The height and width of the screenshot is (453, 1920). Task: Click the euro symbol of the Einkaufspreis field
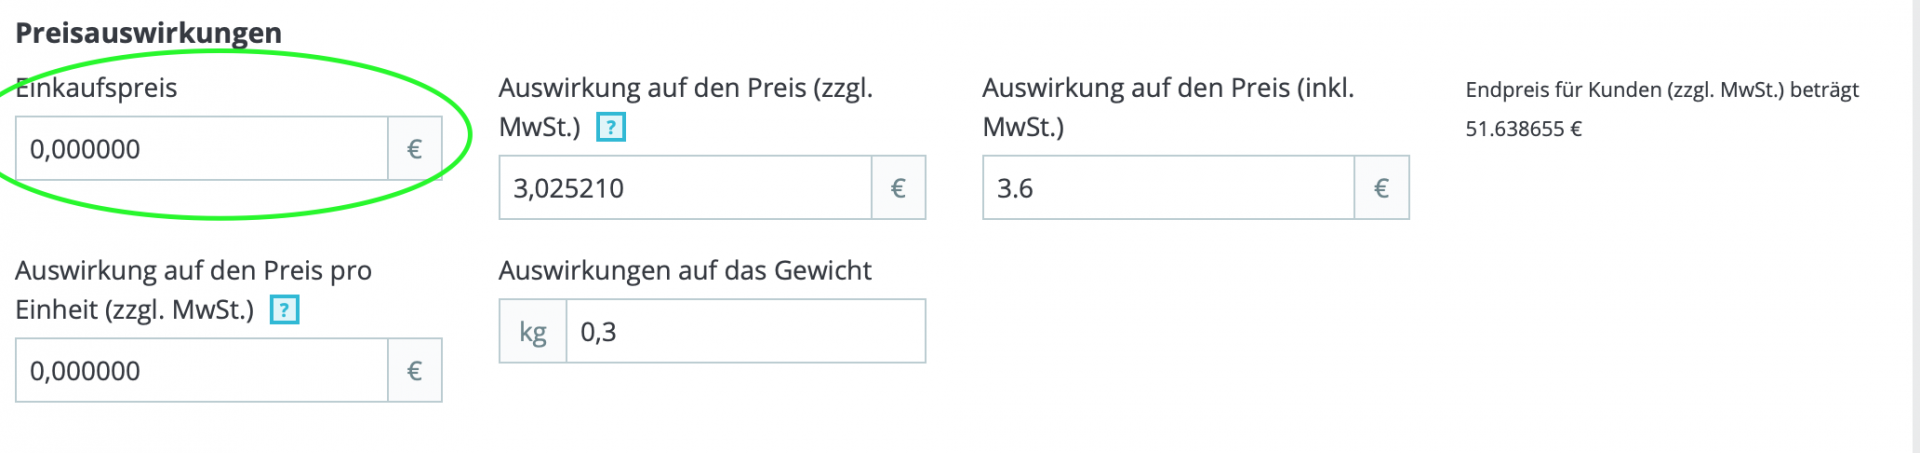coord(414,149)
